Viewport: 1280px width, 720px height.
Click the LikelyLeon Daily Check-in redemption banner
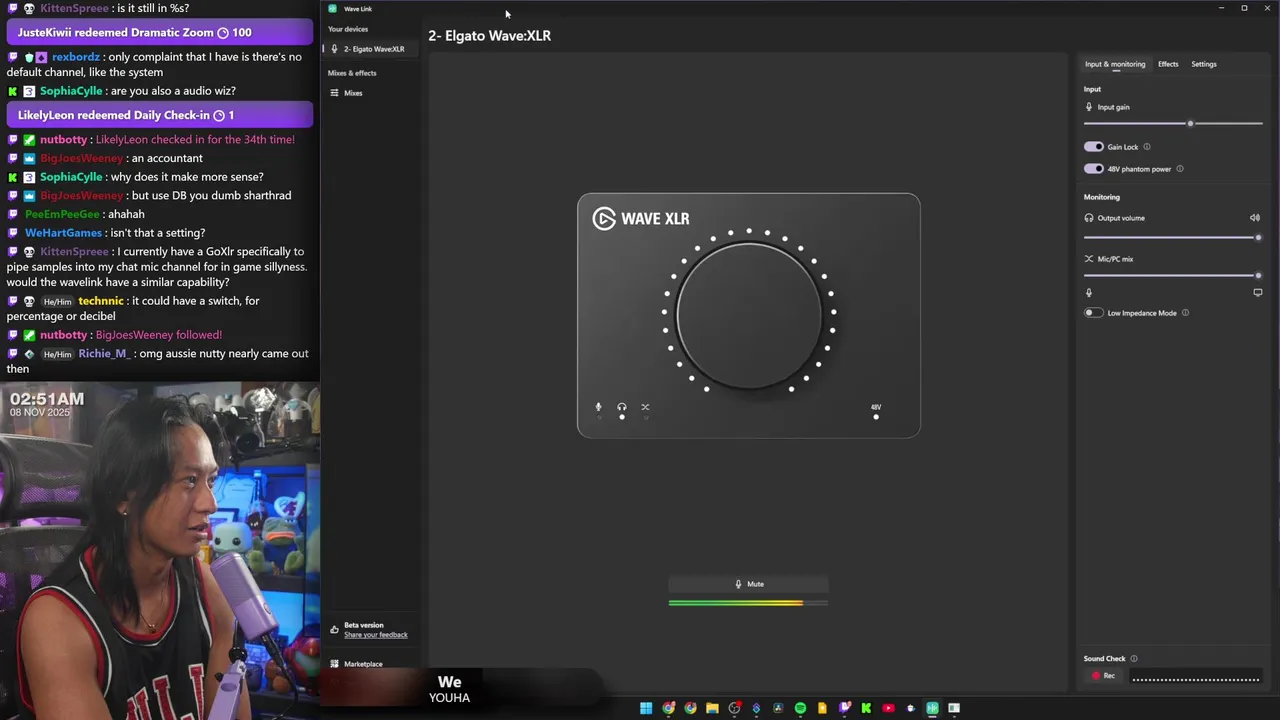tap(160, 115)
